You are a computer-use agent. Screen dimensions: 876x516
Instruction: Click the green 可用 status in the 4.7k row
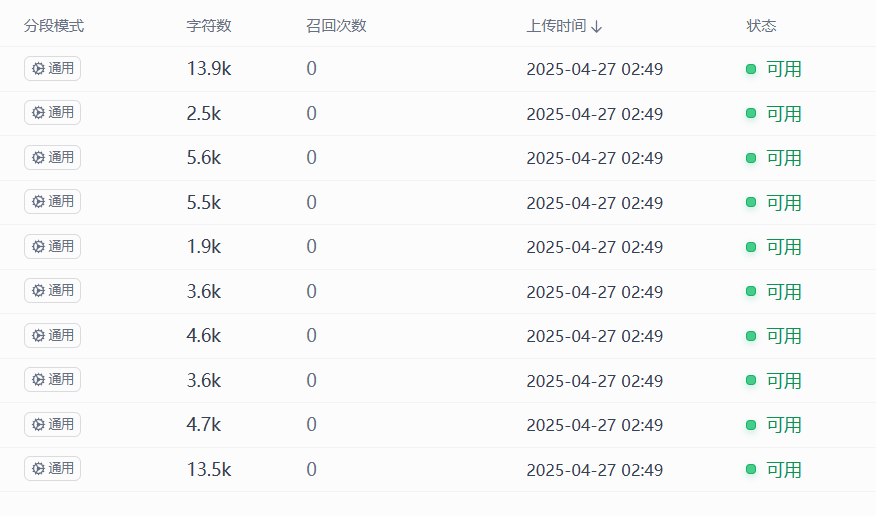tap(774, 425)
